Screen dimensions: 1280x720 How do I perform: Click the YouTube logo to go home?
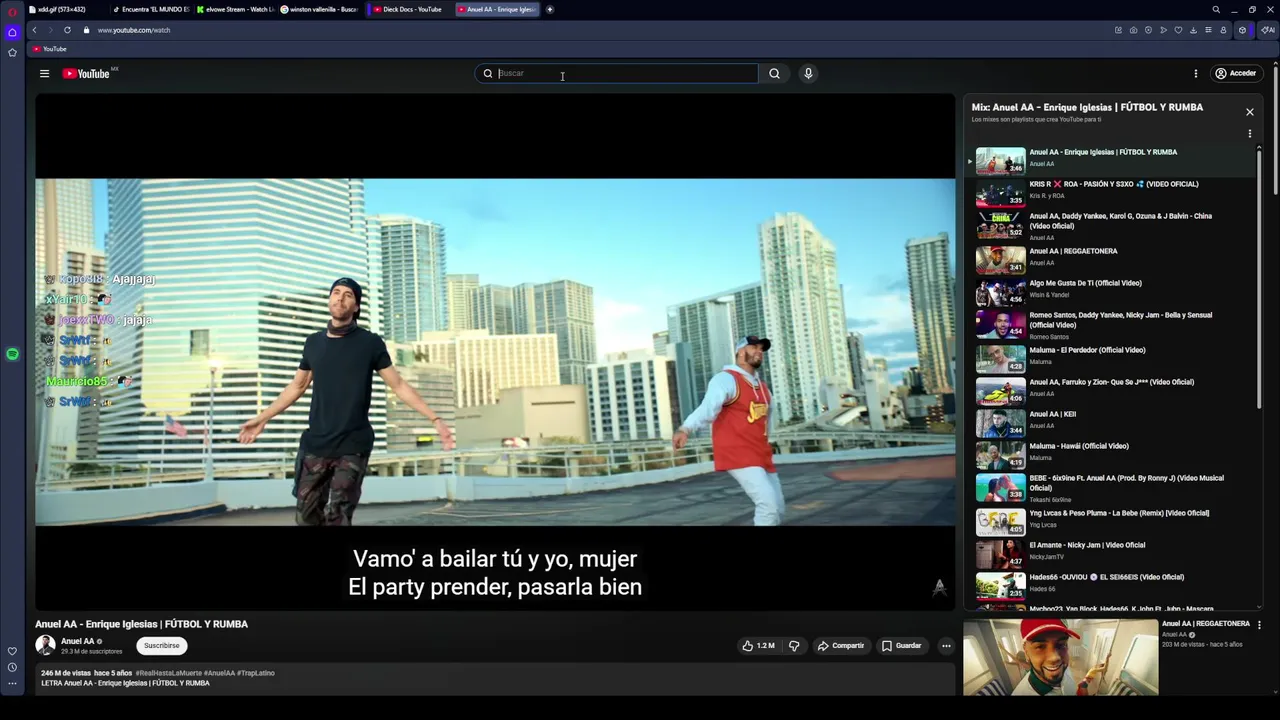(x=87, y=73)
